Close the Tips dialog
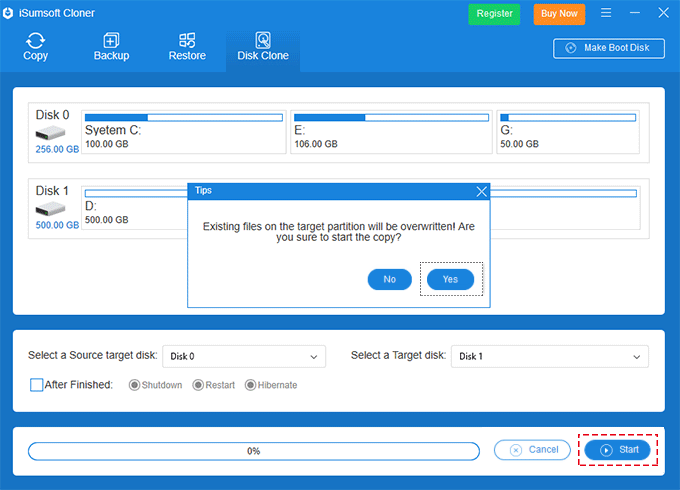The height and width of the screenshot is (490, 680). coord(481,192)
